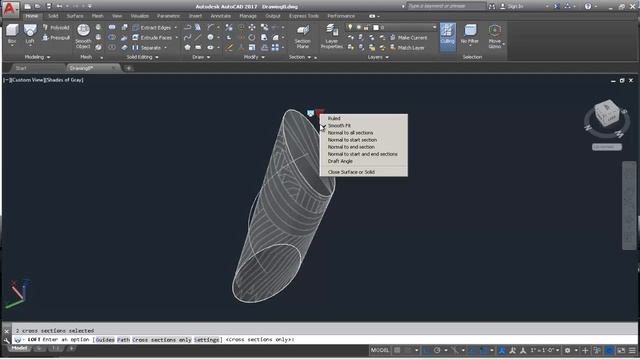Click the Smooth Object mesh tool
640x360 pixels.
(83, 36)
